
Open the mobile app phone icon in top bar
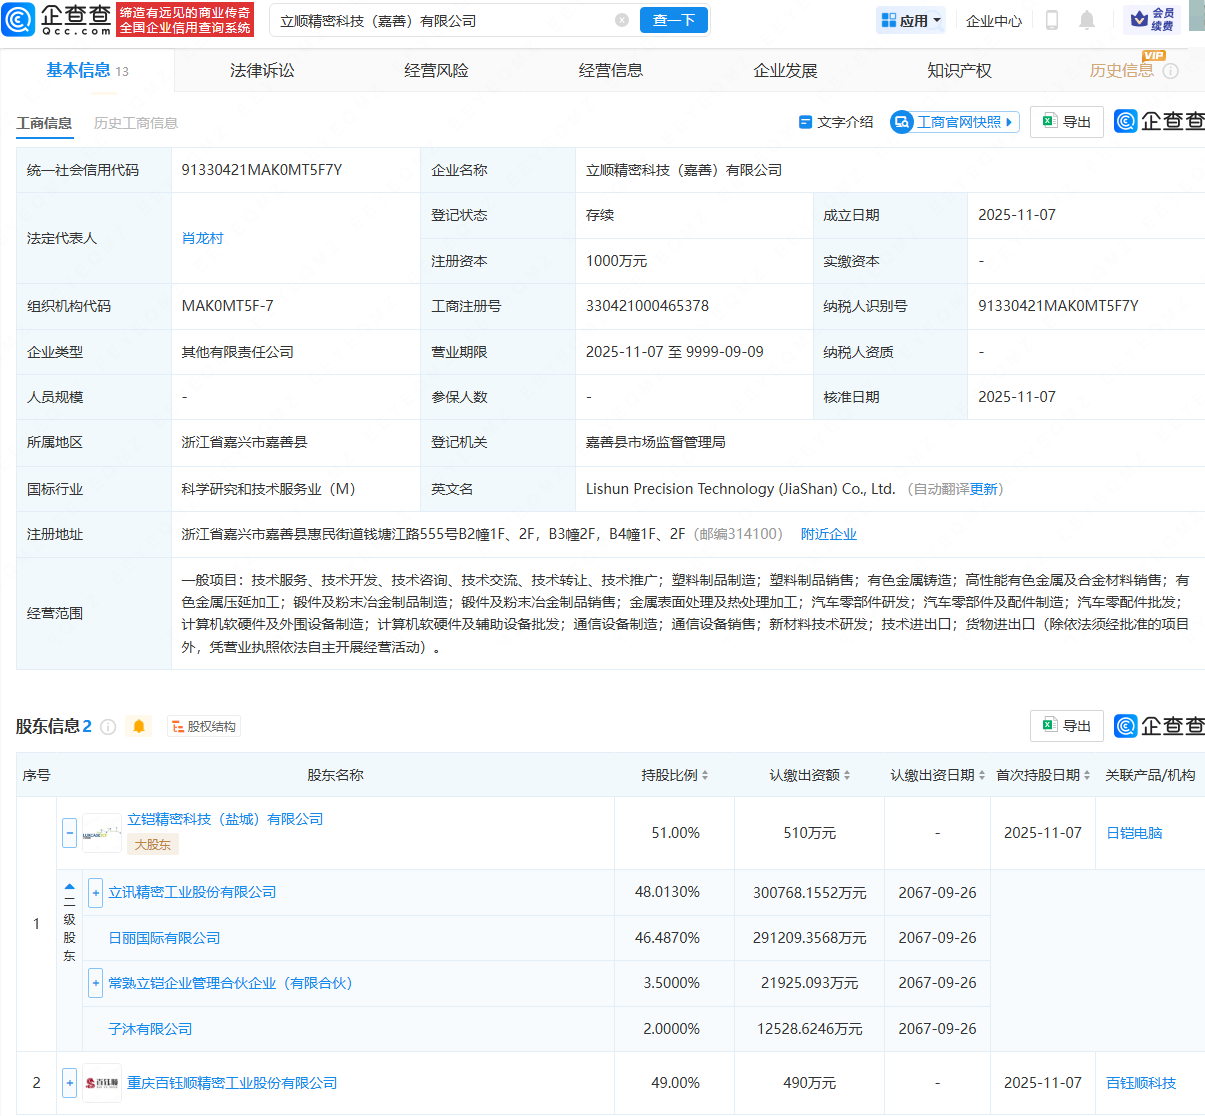point(1051,20)
